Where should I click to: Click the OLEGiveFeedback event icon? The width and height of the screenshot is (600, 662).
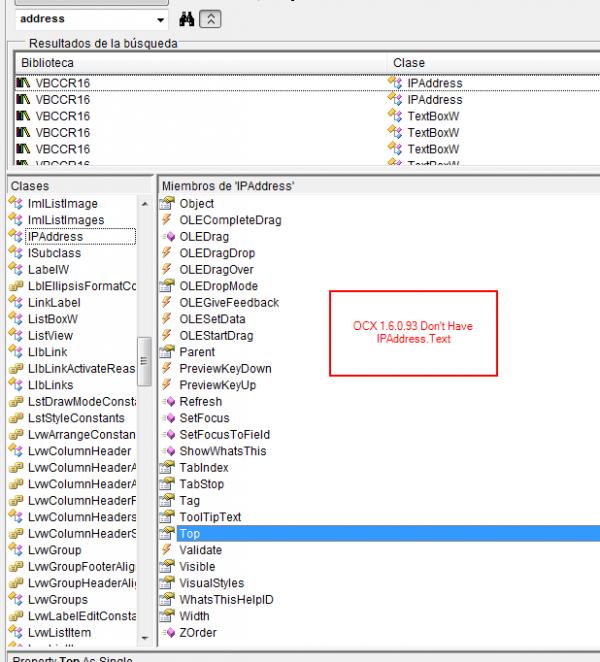pyautogui.click(x=167, y=303)
